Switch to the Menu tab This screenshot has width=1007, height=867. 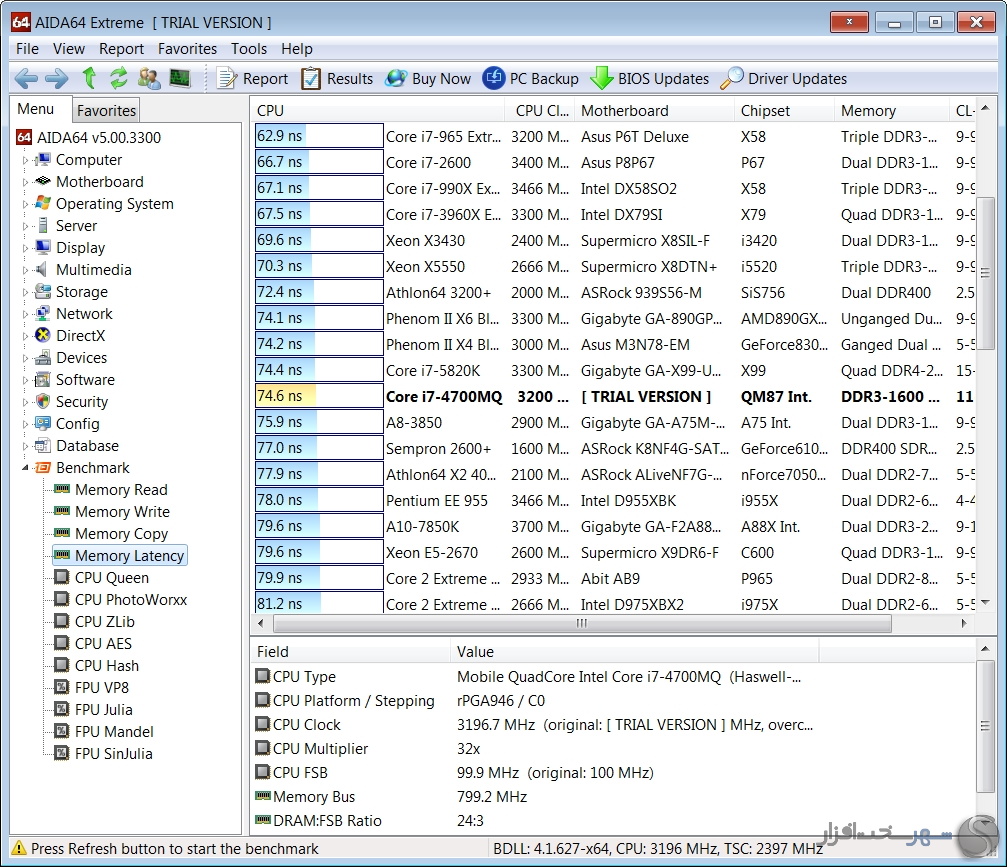click(36, 109)
